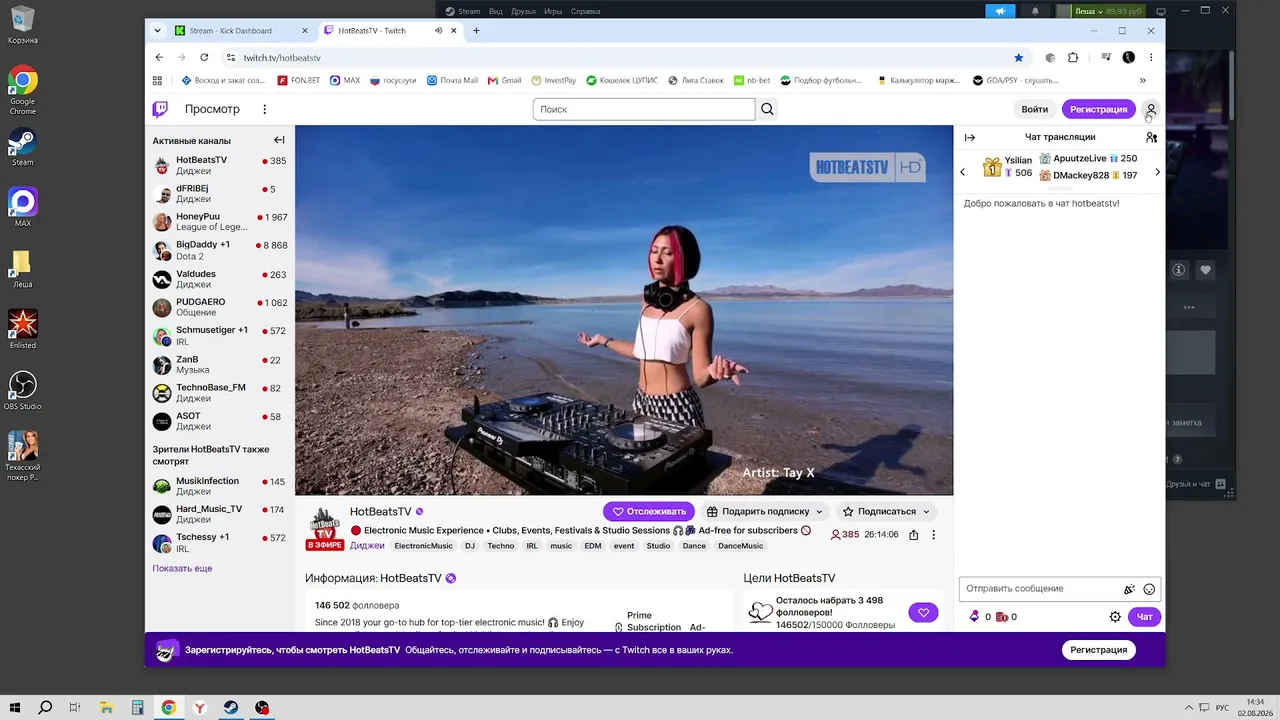Open Twitch more options menu next to Просмотр
The height and width of the screenshot is (720, 1280).
265,109
